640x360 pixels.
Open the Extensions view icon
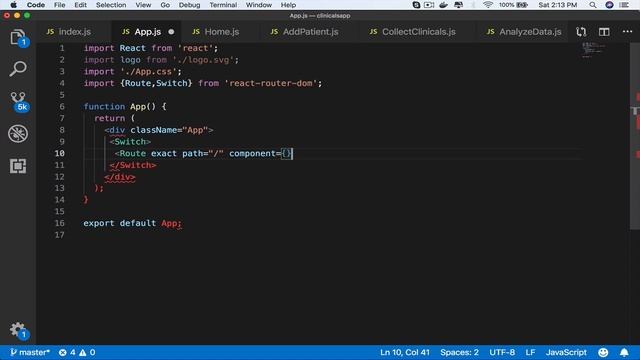tap(18, 166)
